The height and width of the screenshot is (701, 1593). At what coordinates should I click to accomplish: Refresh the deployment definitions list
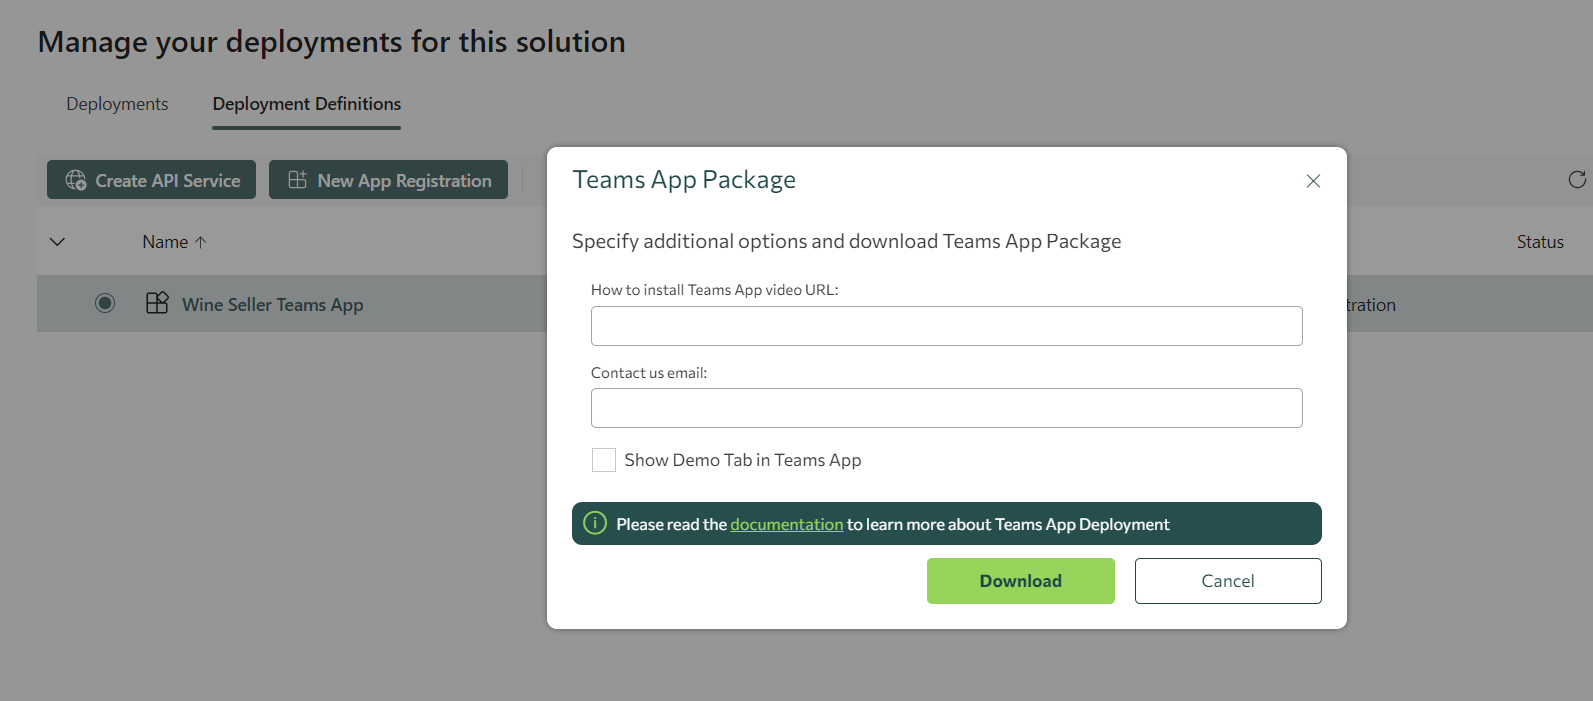(1576, 180)
